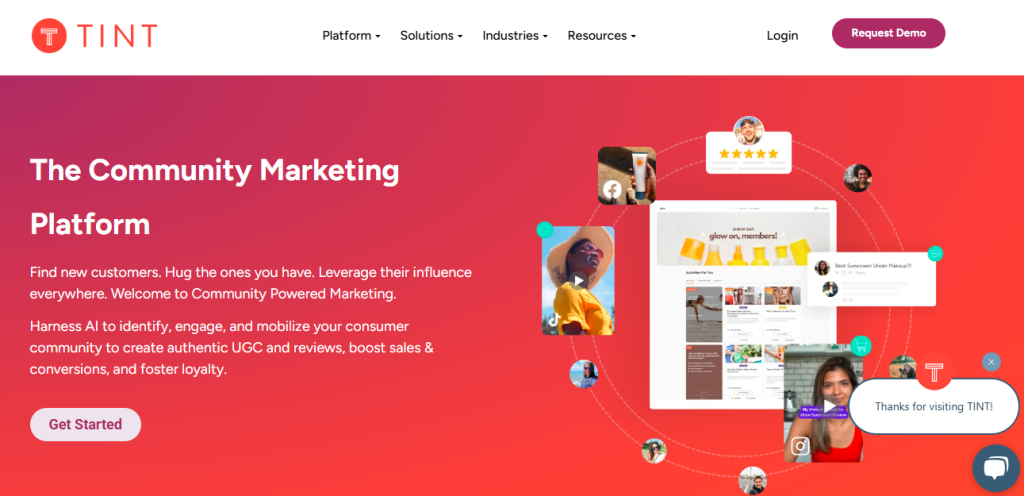
Task: Click the TINT logo icon
Action: [x=49, y=35]
